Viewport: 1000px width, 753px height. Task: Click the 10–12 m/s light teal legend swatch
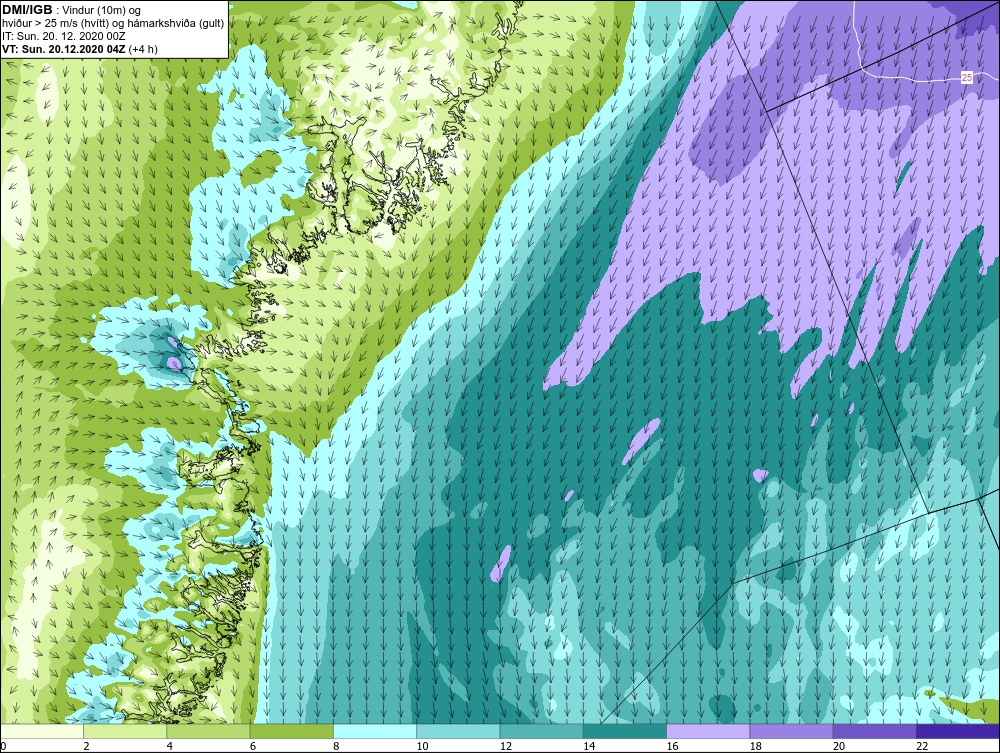tap(458, 731)
